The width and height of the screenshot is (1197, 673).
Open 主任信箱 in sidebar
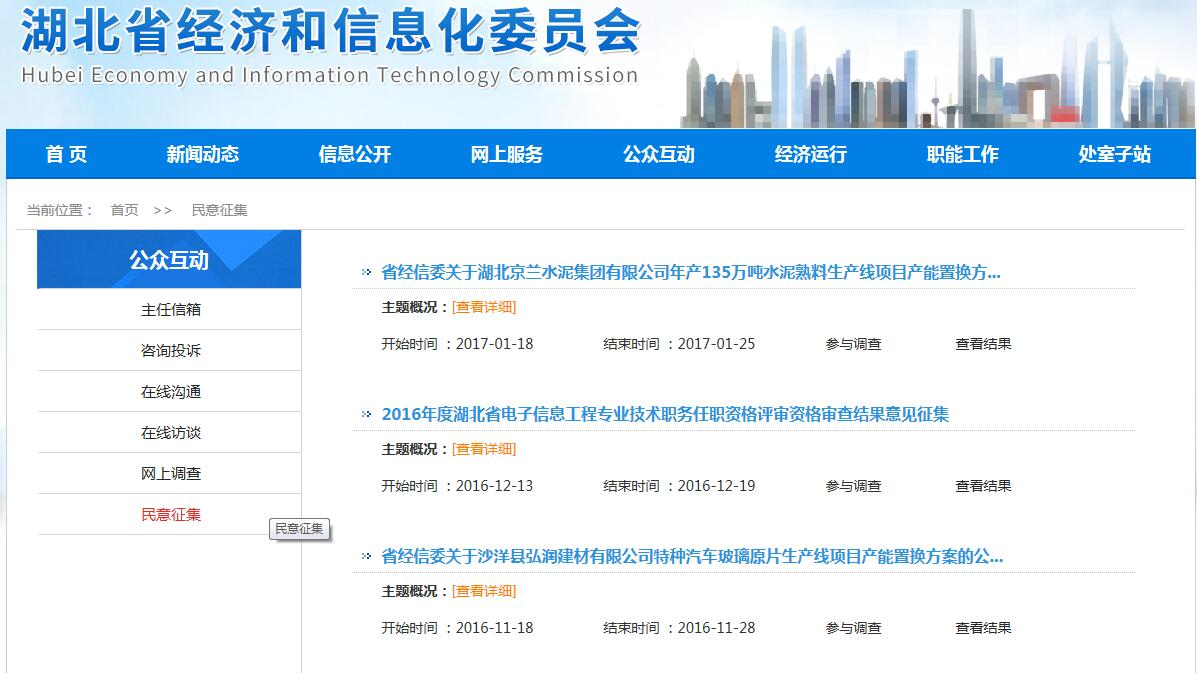click(170, 310)
